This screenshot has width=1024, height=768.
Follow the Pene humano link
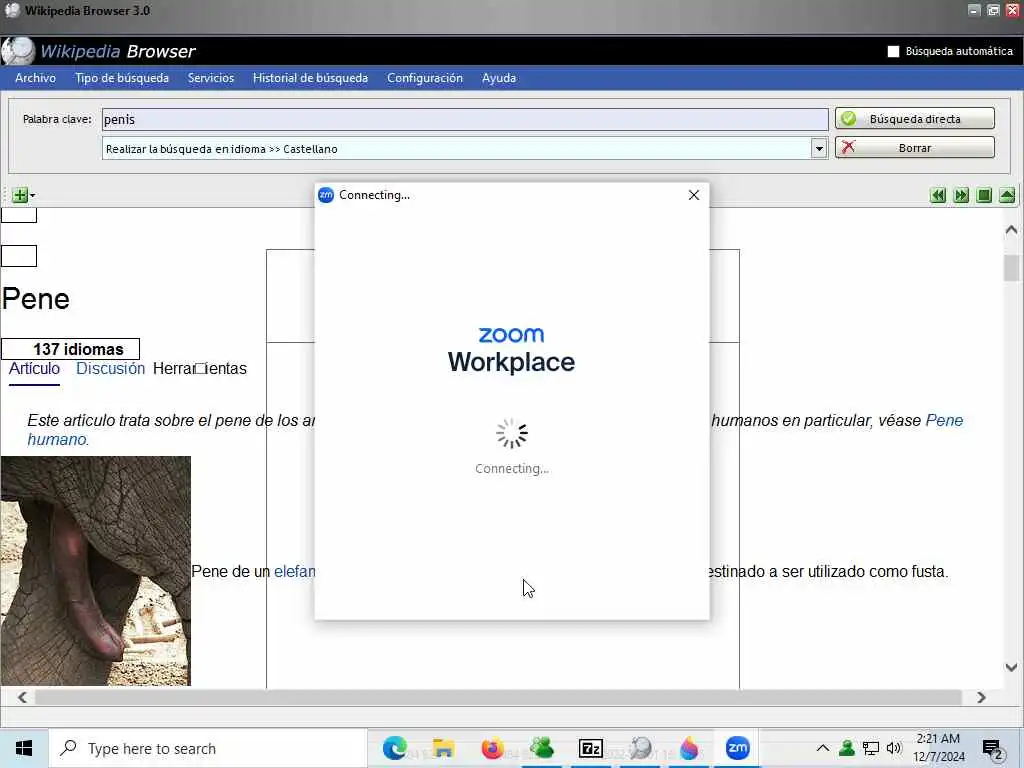944,420
